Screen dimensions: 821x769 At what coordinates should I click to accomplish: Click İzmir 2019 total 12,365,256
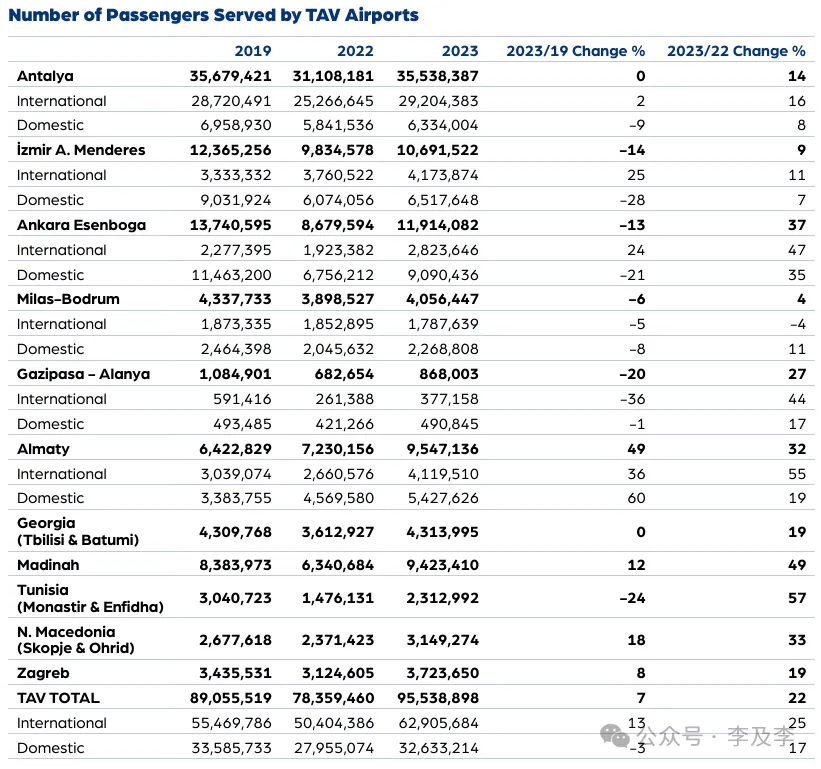click(230, 150)
